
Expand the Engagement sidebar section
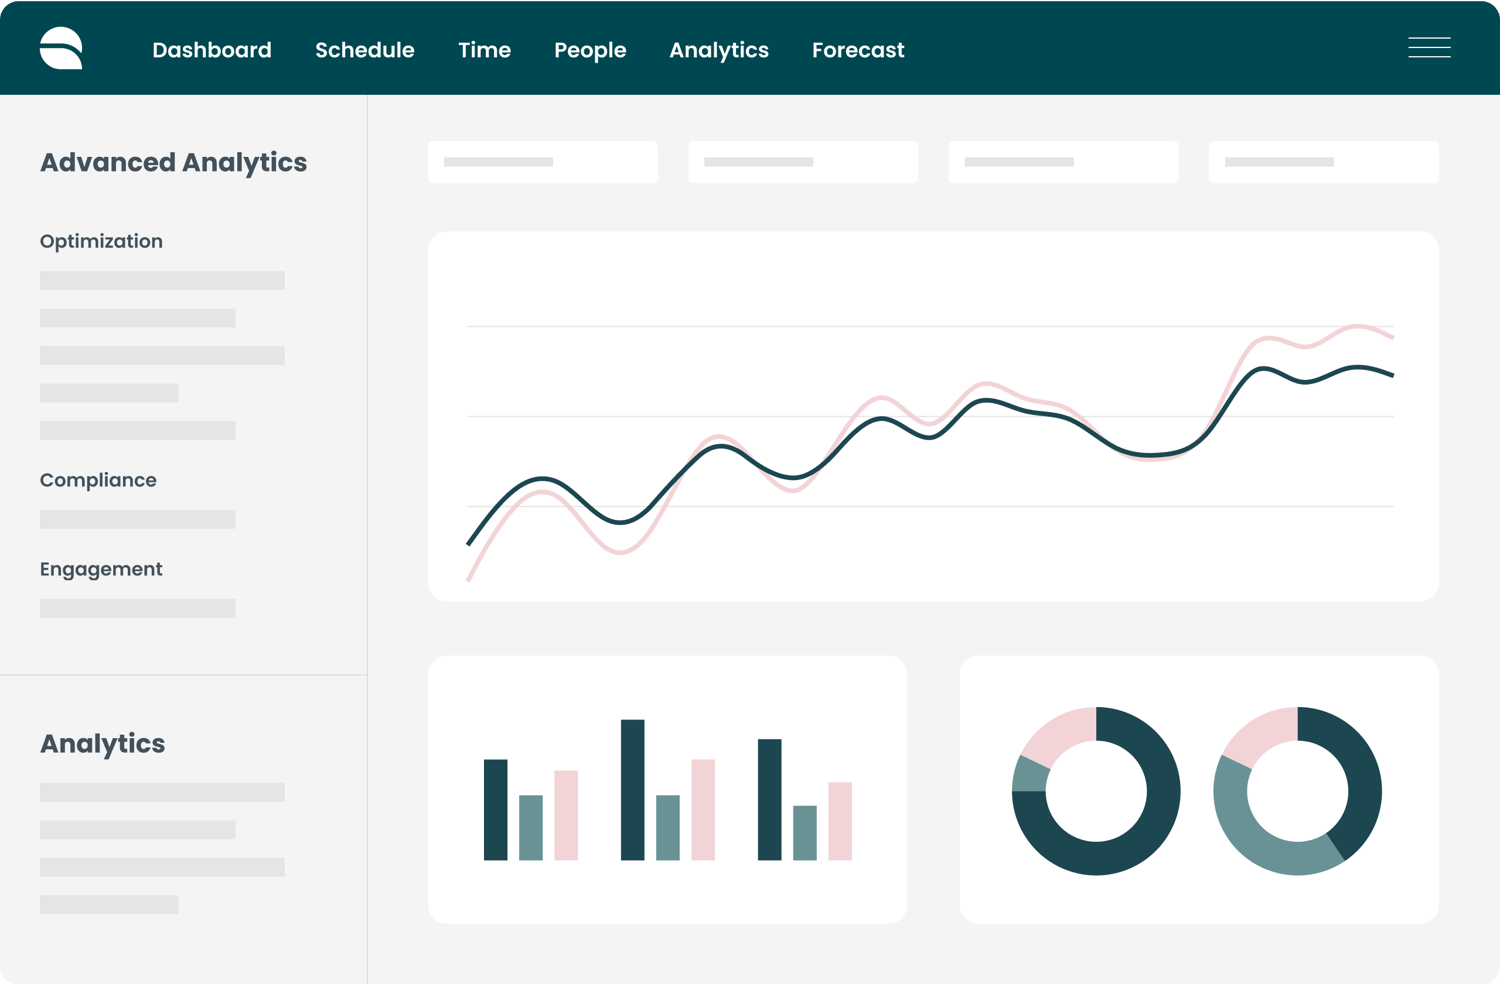coord(101,569)
